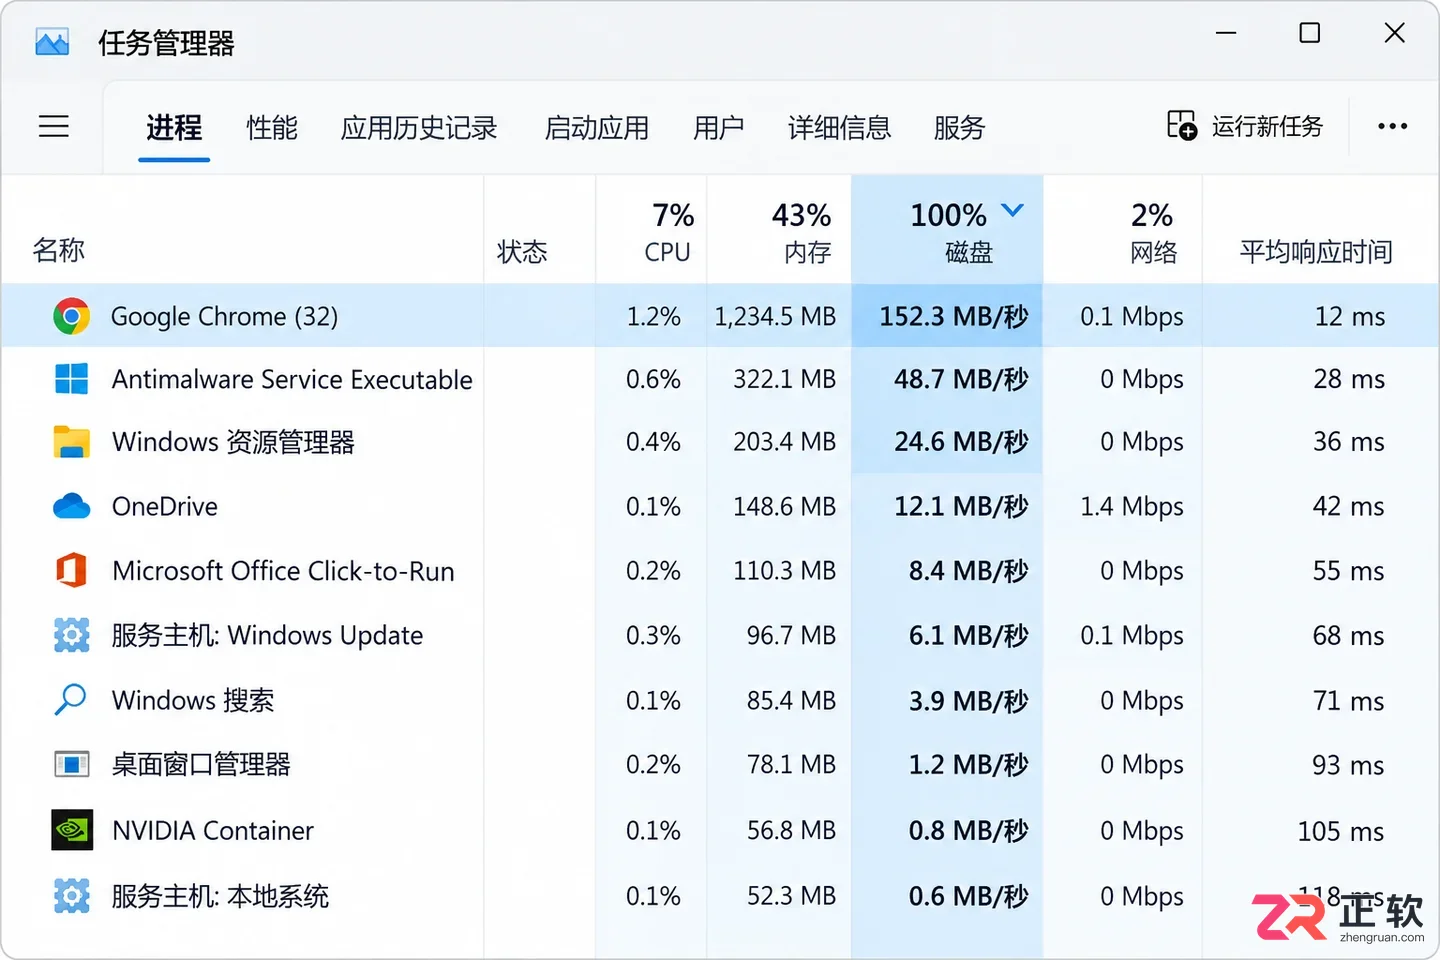The width and height of the screenshot is (1440, 960).
Task: Click the 桌面窗口管理器 icon
Action: coord(71,765)
